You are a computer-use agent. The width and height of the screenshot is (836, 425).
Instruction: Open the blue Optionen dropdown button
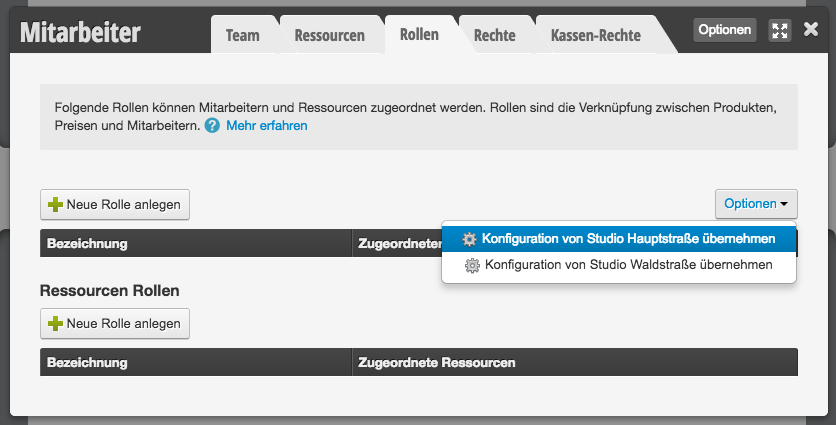click(756, 204)
